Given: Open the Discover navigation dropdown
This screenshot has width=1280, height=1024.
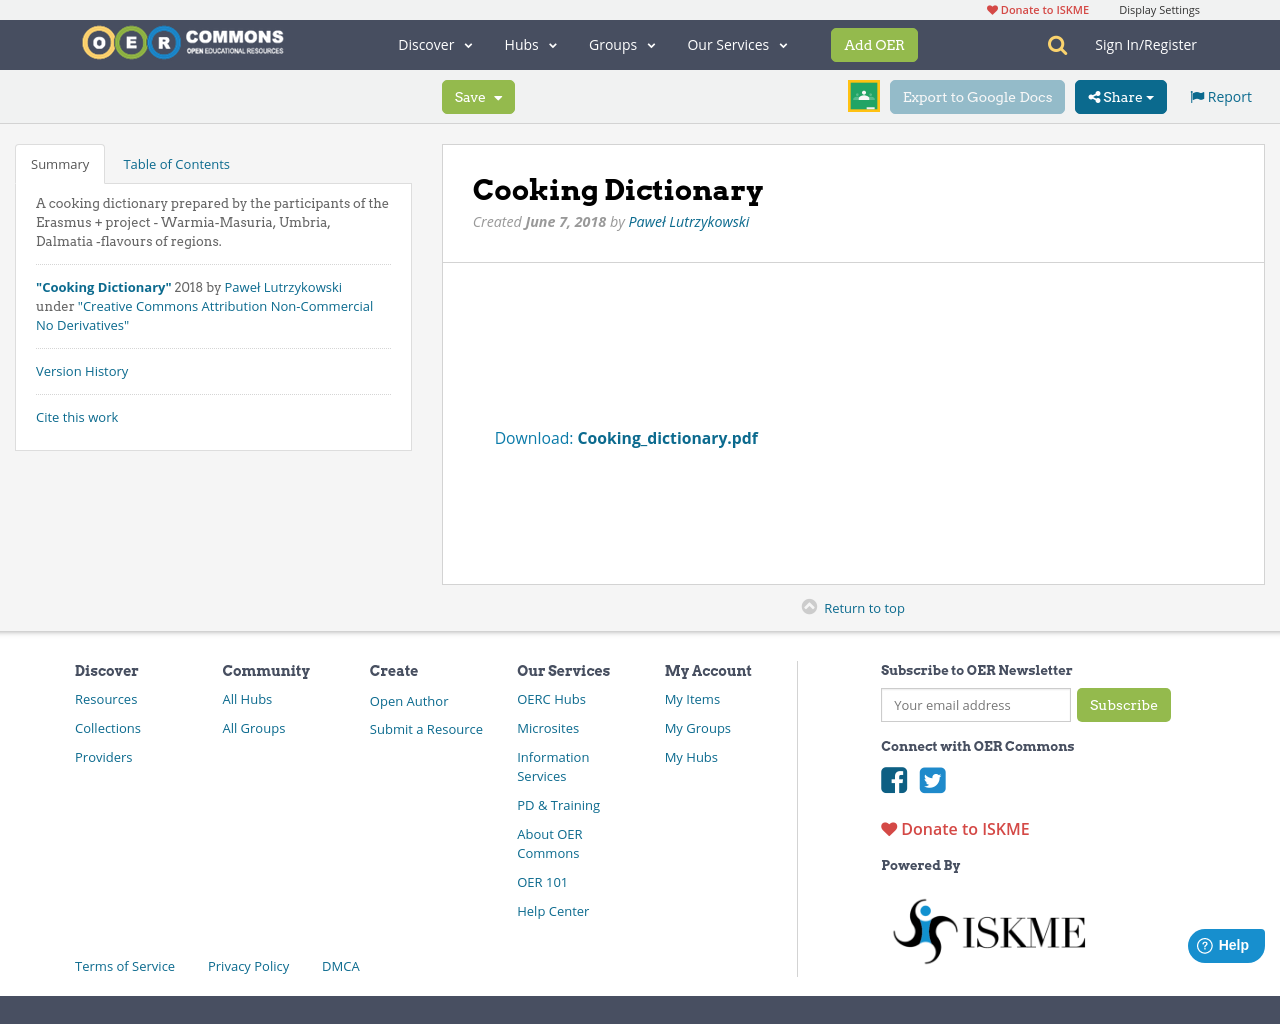Looking at the screenshot, I should [x=433, y=44].
